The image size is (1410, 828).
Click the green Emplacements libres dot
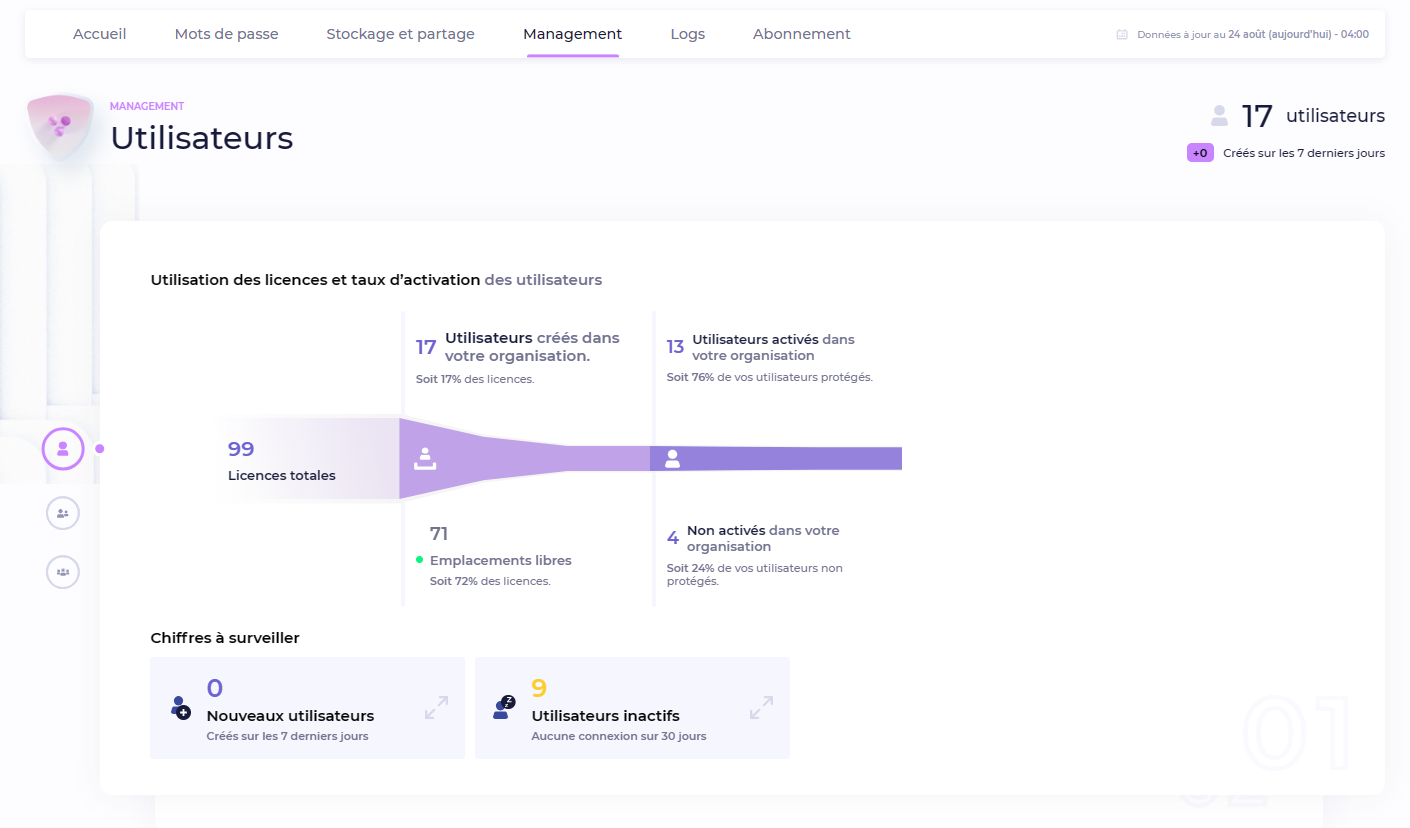[420, 560]
